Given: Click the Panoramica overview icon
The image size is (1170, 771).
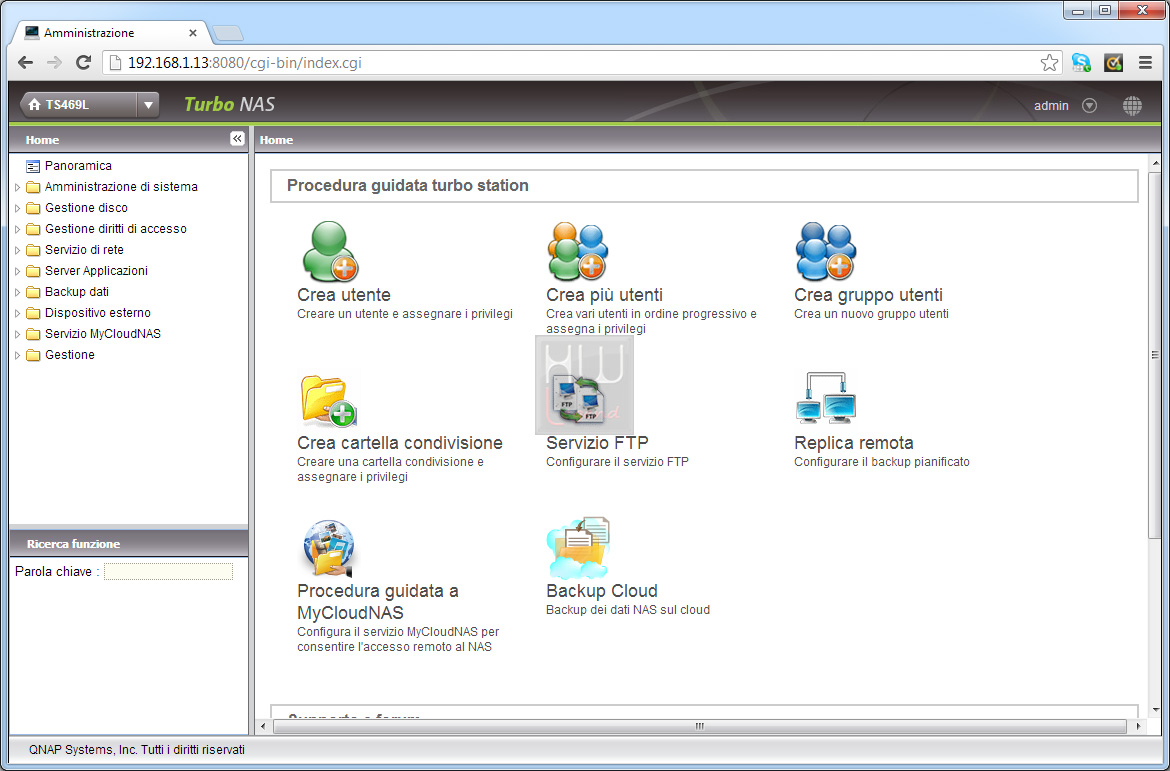Looking at the screenshot, I should tap(32, 166).
